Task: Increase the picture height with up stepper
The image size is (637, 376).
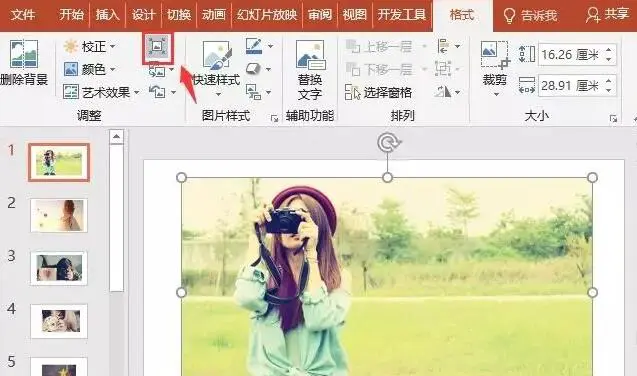Action: click(609, 50)
